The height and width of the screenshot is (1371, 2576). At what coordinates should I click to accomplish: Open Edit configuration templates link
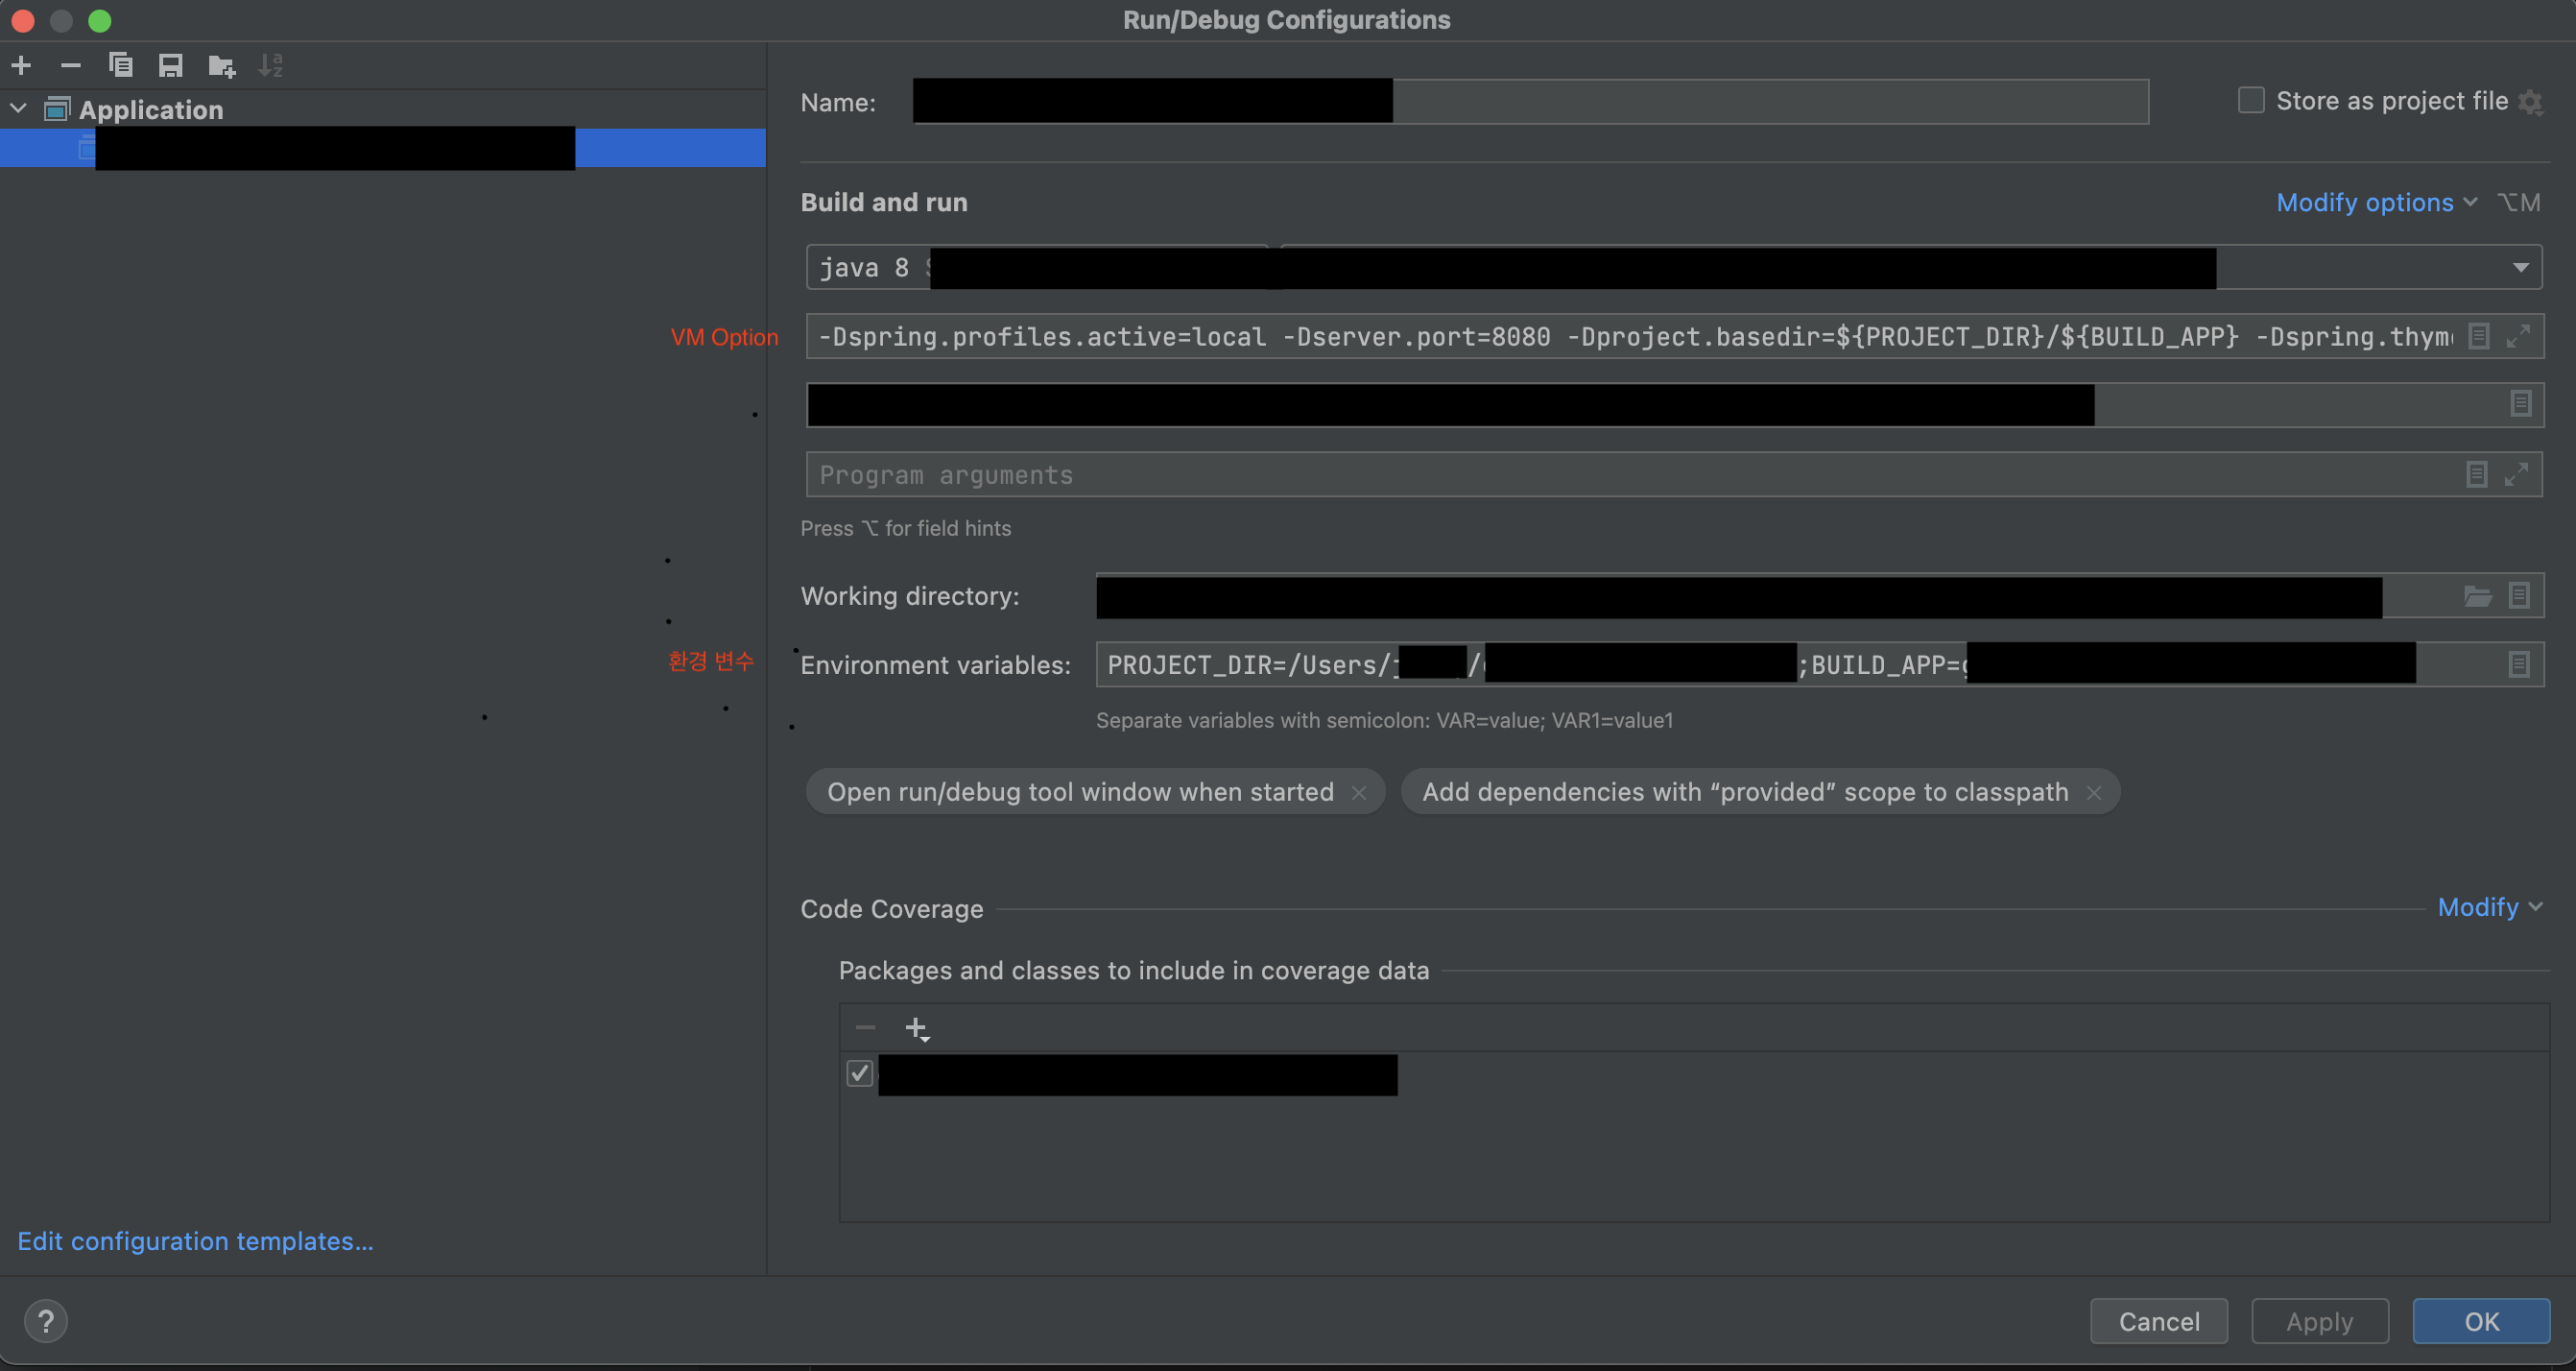click(x=195, y=1241)
